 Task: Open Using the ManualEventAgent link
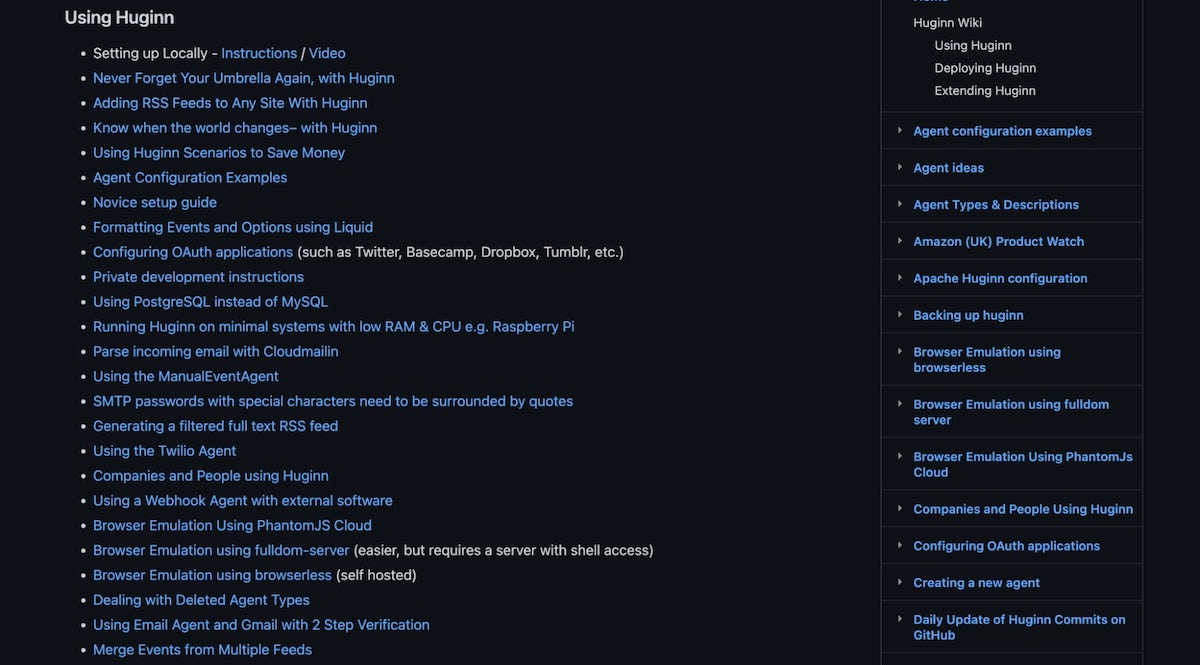[x=186, y=376]
